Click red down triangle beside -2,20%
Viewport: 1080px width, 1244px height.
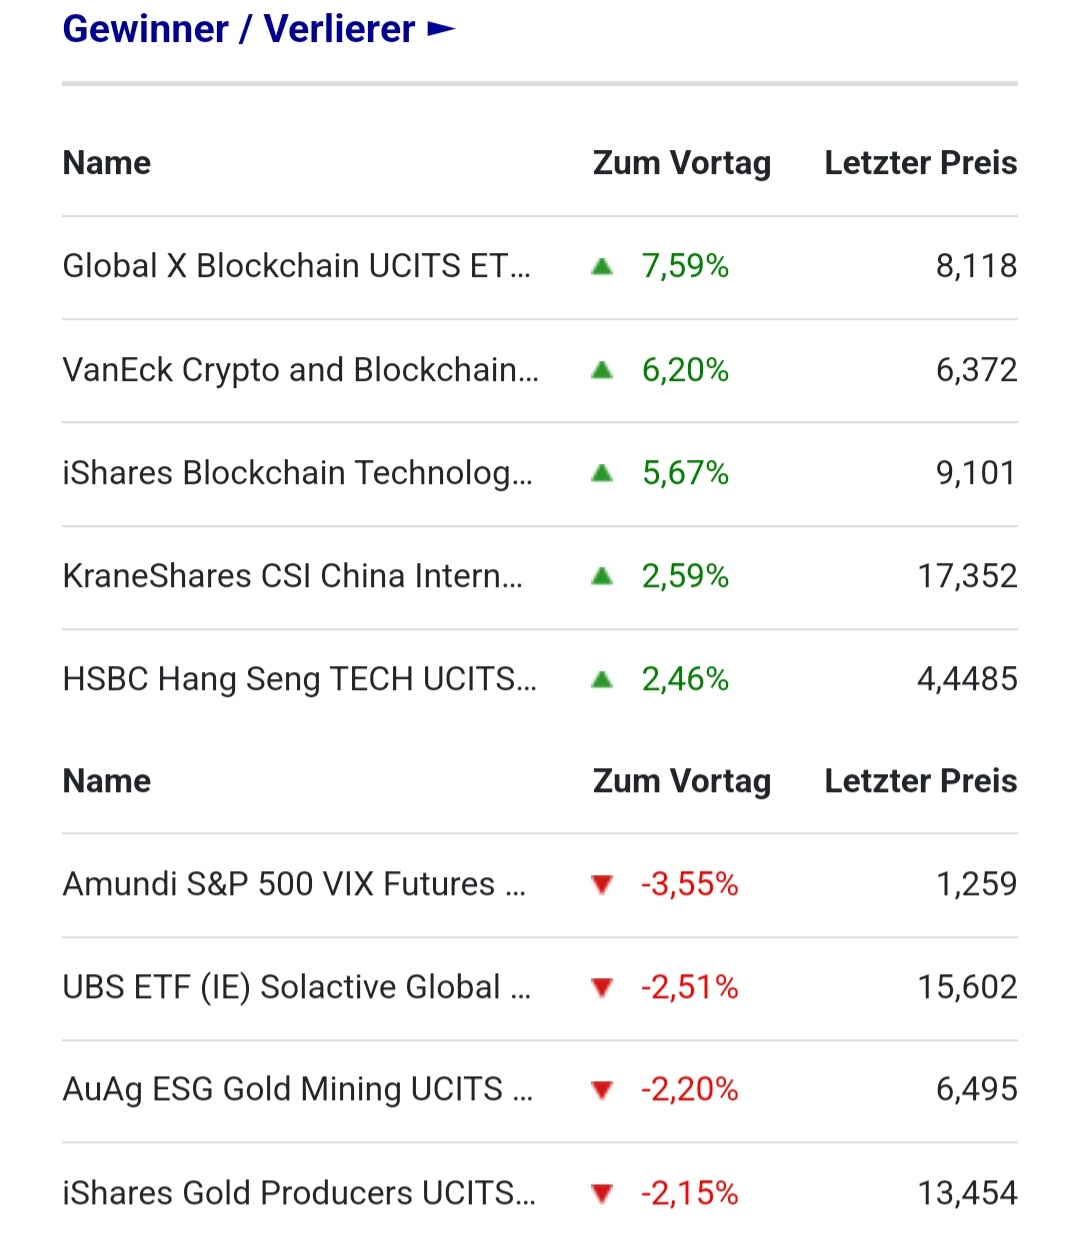click(x=602, y=1090)
